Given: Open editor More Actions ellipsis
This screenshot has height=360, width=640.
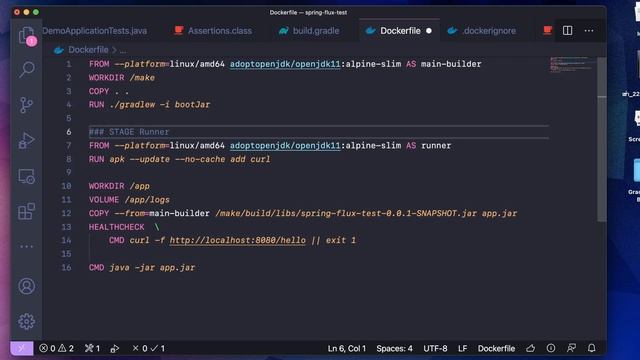Looking at the screenshot, I should pos(589,31).
